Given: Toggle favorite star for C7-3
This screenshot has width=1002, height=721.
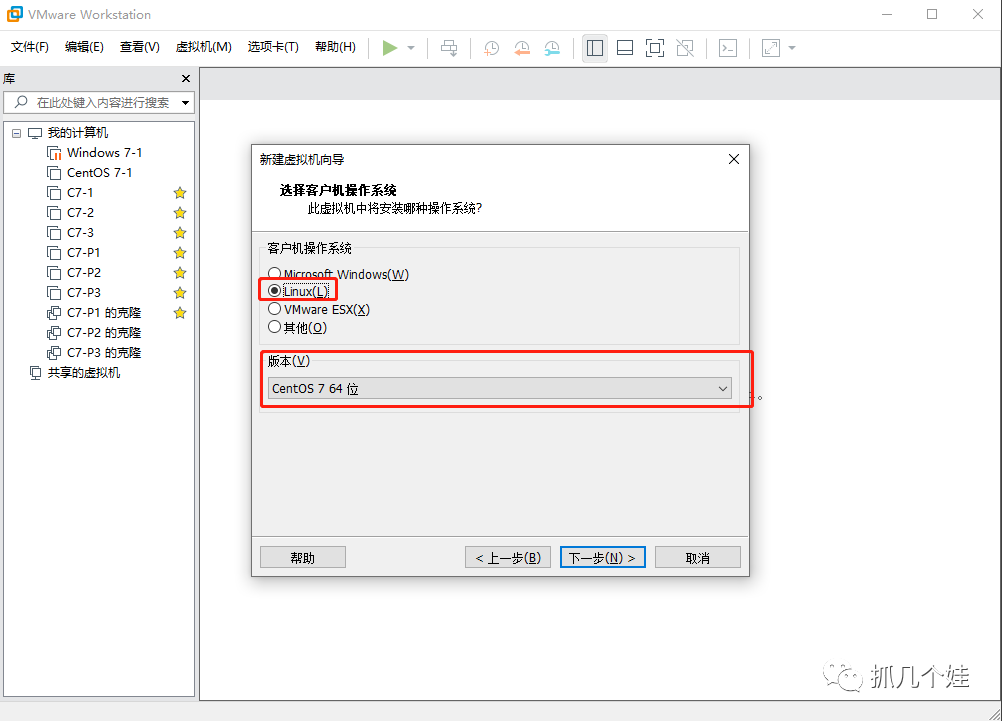Looking at the screenshot, I should coord(180,233).
